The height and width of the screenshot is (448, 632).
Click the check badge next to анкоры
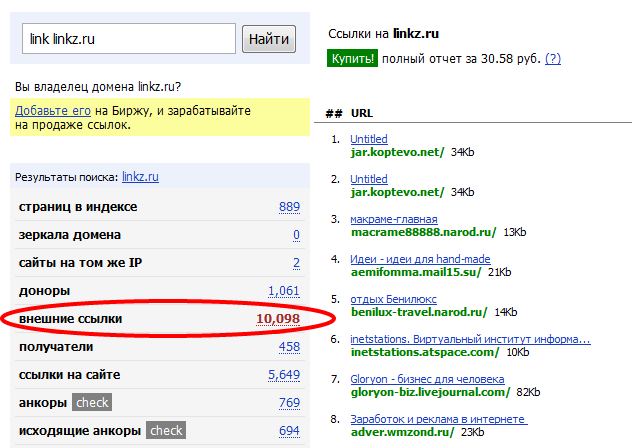click(x=91, y=403)
